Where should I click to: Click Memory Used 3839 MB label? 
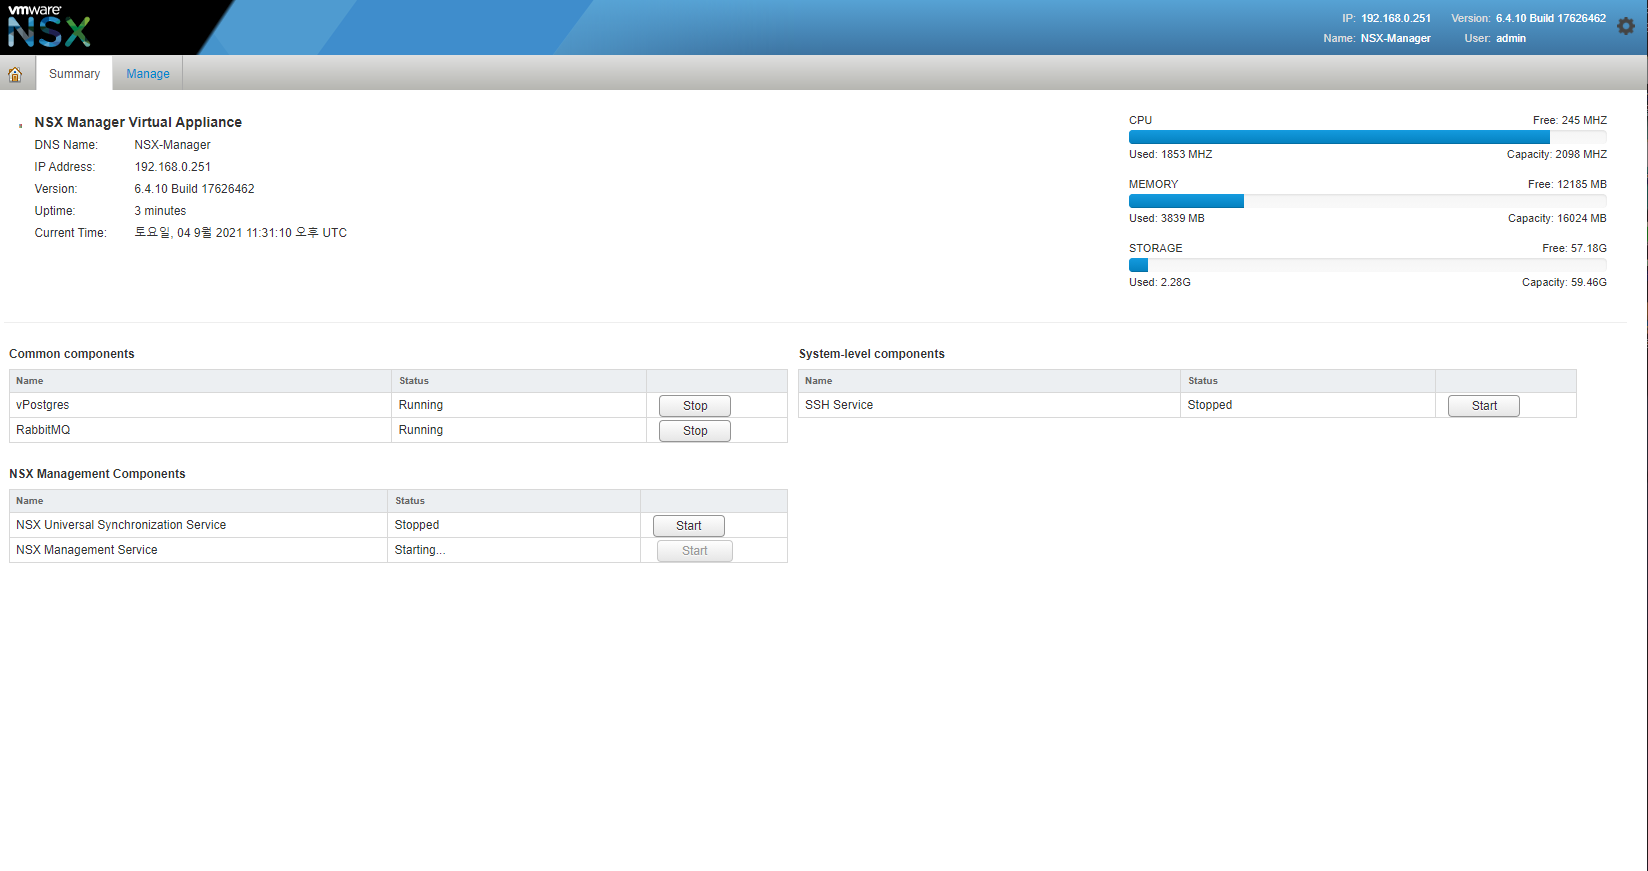pyautogui.click(x=1167, y=218)
